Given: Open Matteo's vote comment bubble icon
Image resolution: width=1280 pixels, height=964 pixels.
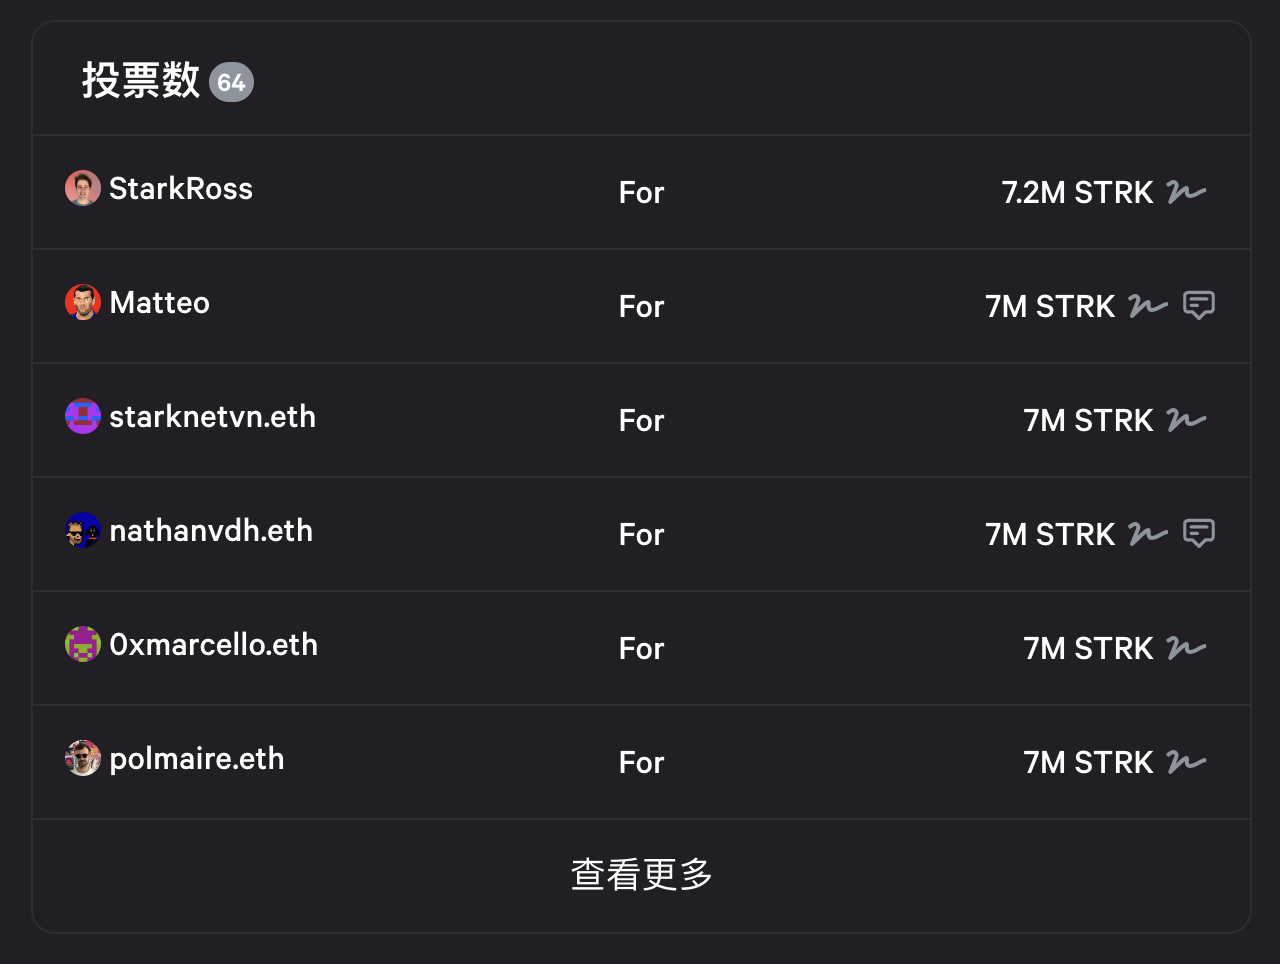Looking at the screenshot, I should [1198, 305].
